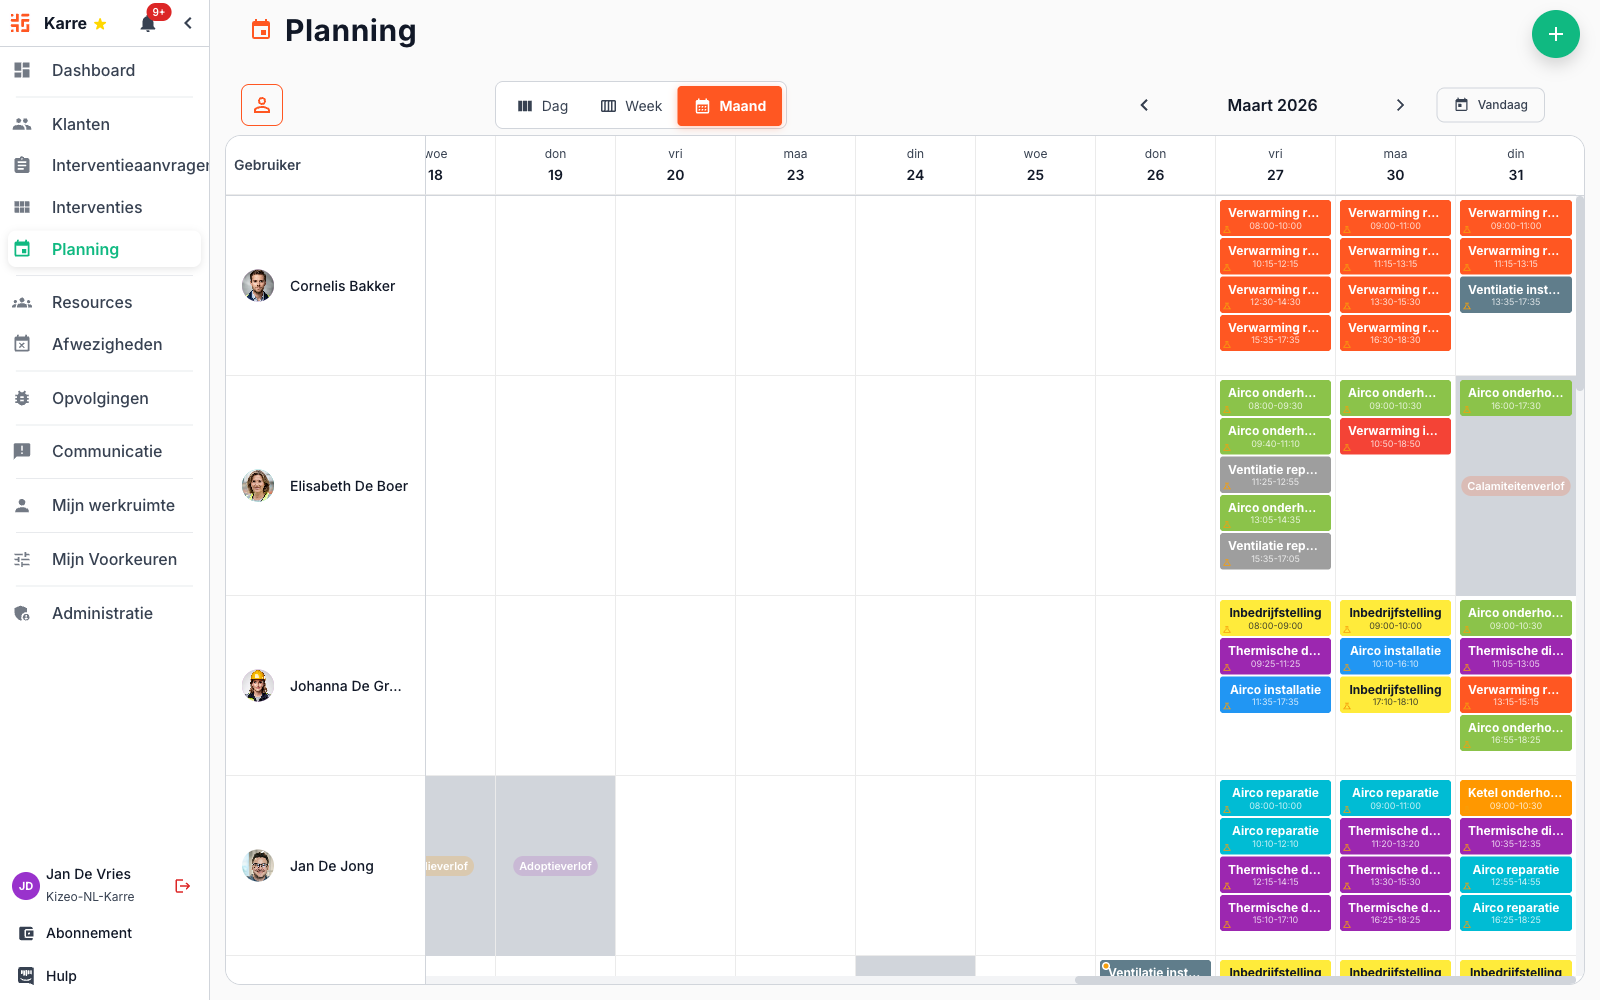The image size is (1600, 1000).
Task: Switch to Week view
Action: point(631,105)
